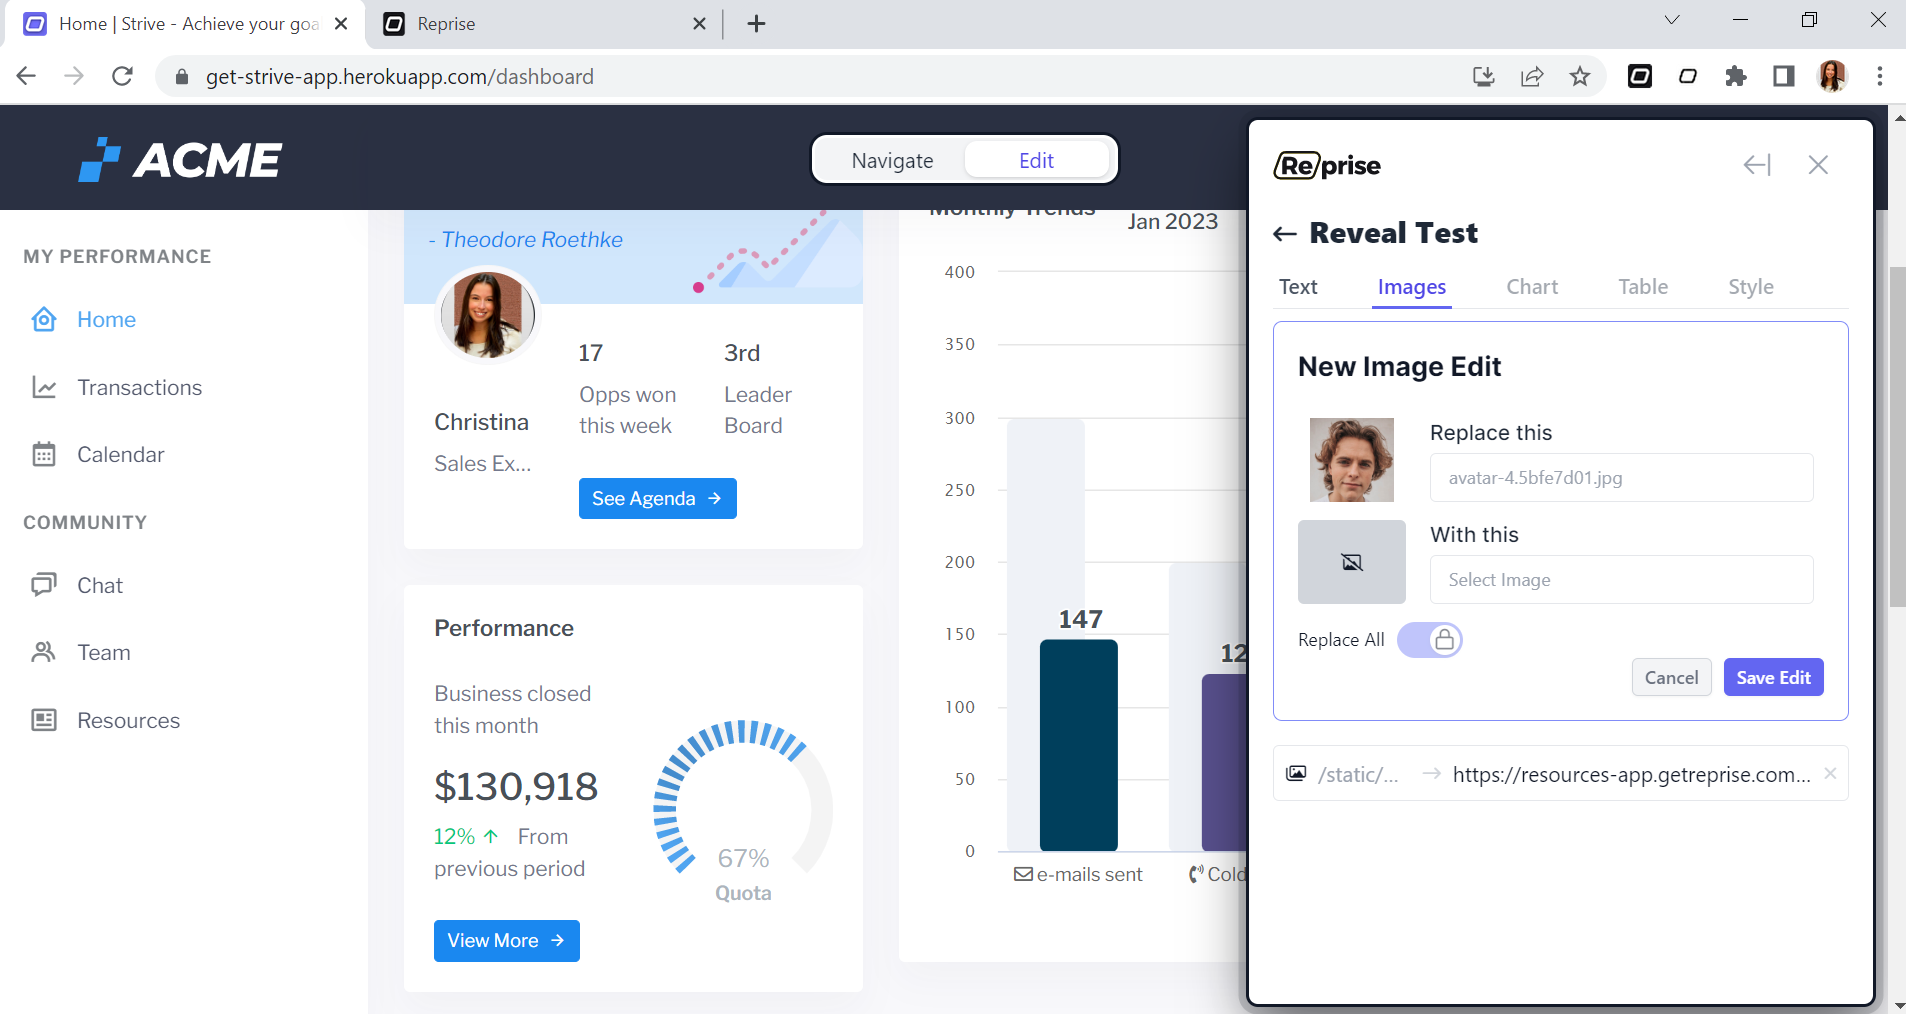This screenshot has width=1906, height=1014.
Task: Click the See Agenda button
Action: [x=657, y=498]
